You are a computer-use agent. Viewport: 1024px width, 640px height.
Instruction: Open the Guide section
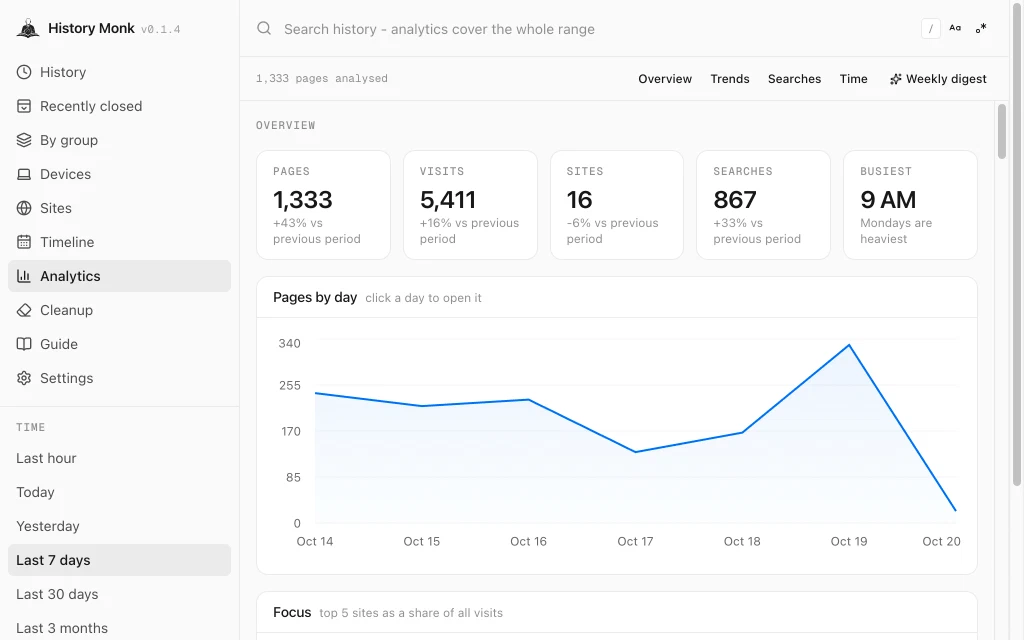point(120,344)
